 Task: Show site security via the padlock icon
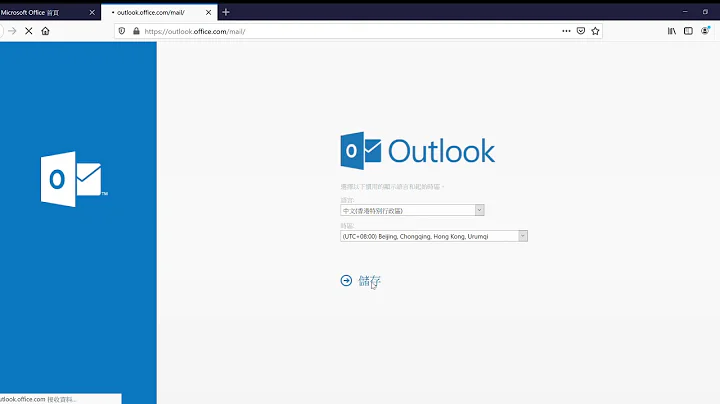[136, 31]
